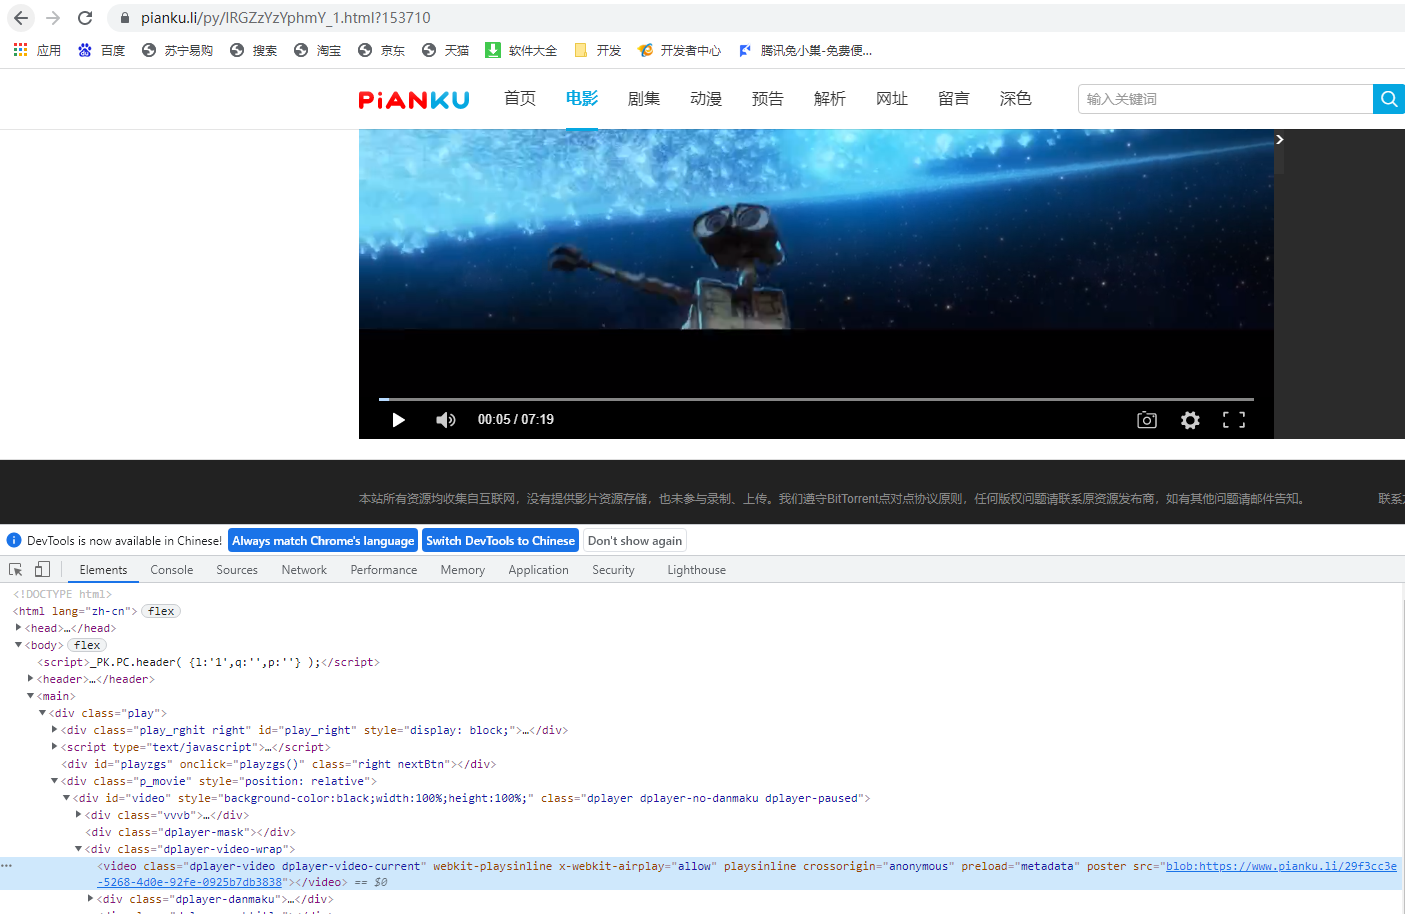Open the 苏宁易购 bookmark
Screen dimensions: 1405x914
point(177,50)
